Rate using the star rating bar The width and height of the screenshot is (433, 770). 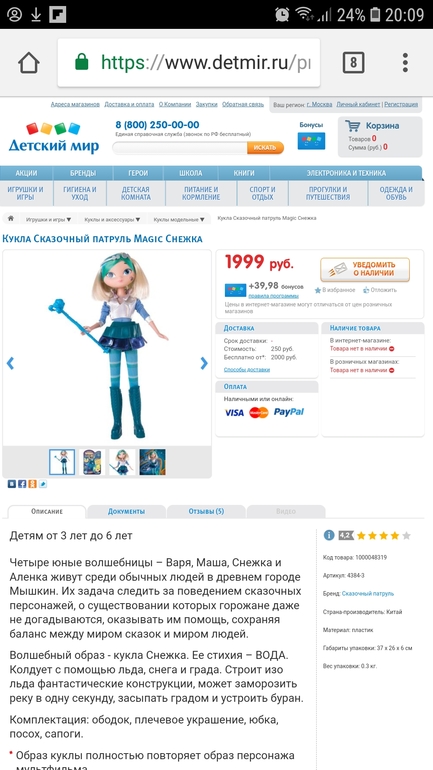pos(383,535)
